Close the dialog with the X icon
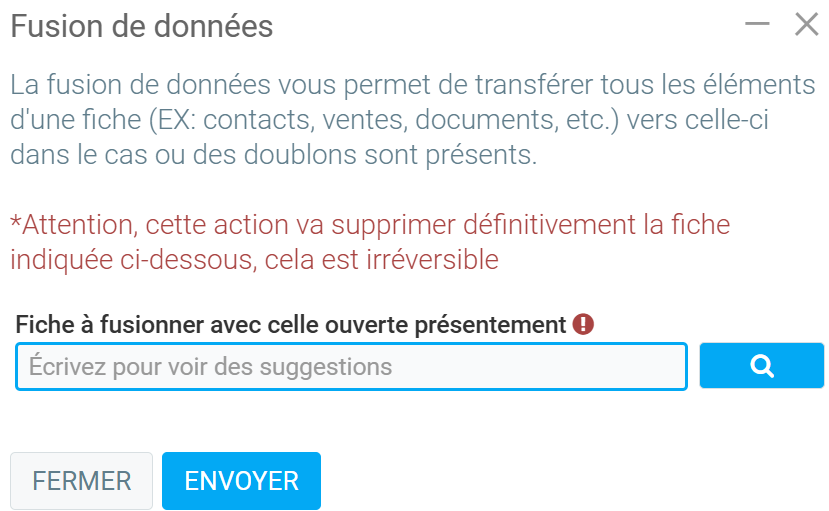The width and height of the screenshot is (829, 511). (806, 25)
